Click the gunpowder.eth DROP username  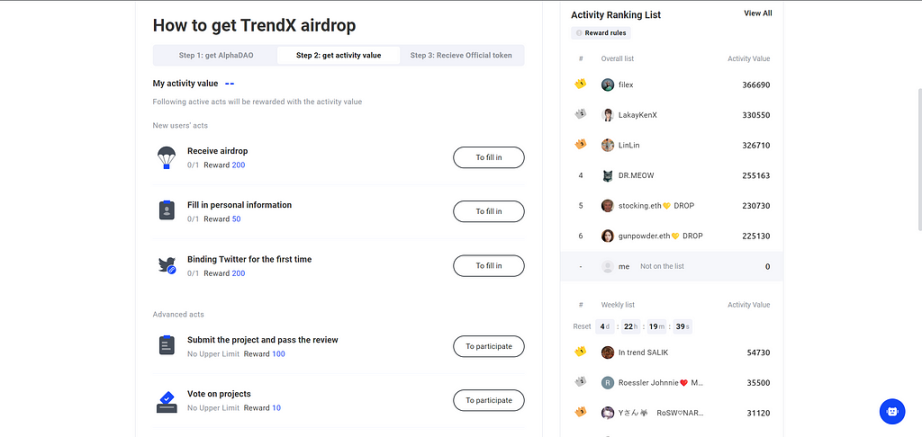660,236
